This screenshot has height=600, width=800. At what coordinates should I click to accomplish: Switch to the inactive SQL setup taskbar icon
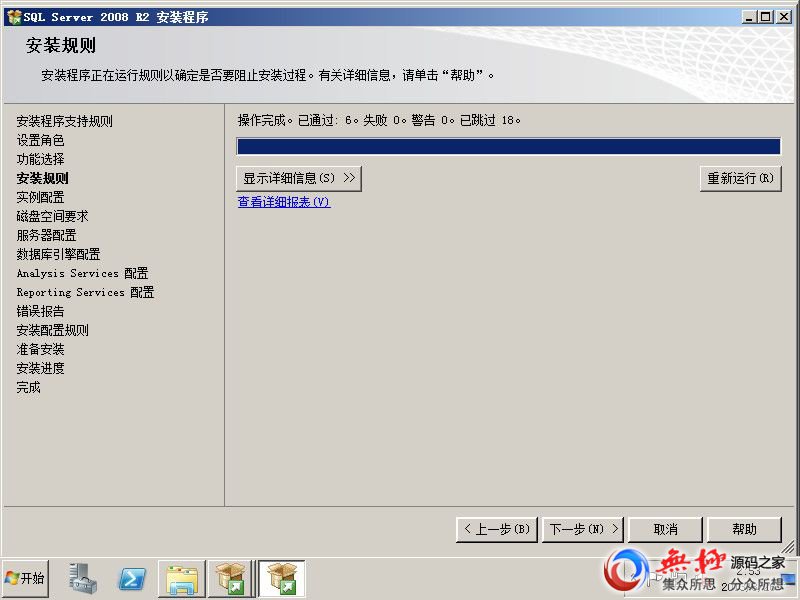232,579
